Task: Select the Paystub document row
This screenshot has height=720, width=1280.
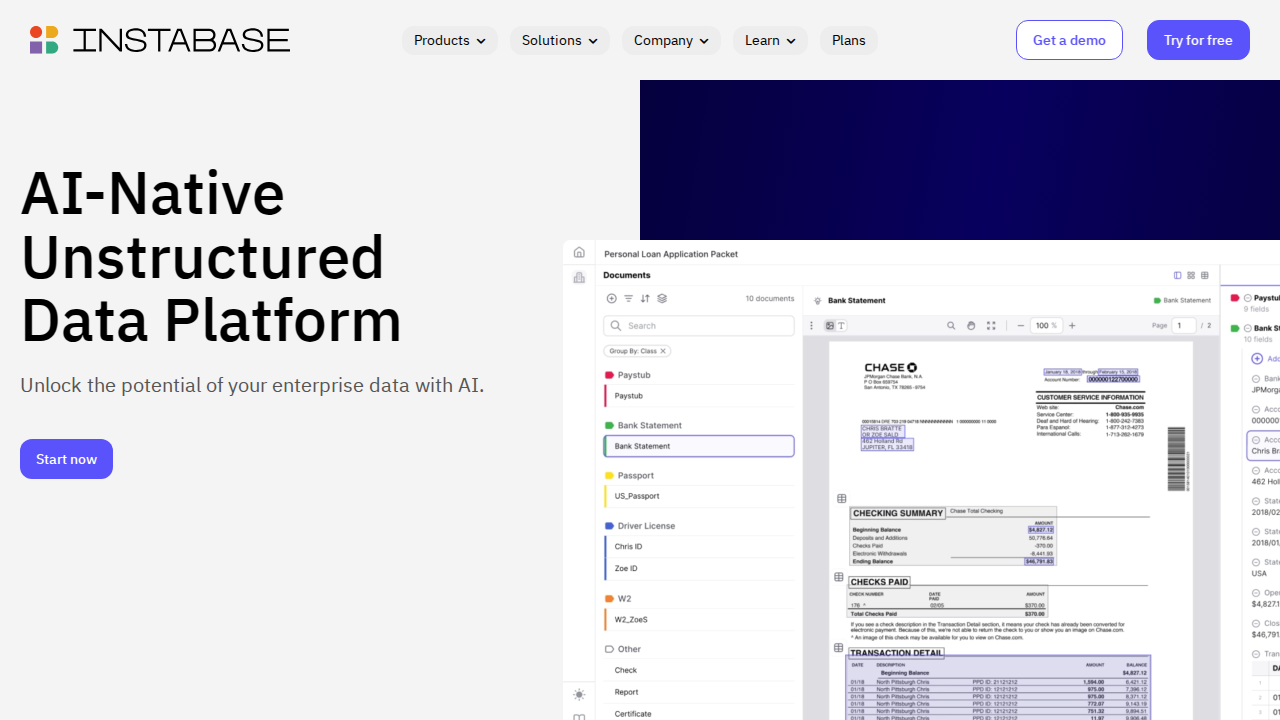Action: (x=699, y=396)
